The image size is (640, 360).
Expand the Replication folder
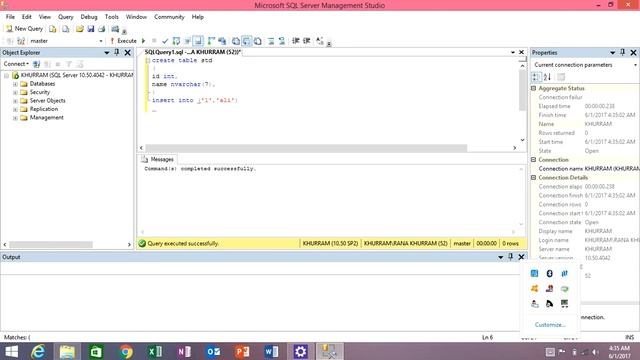(15, 109)
